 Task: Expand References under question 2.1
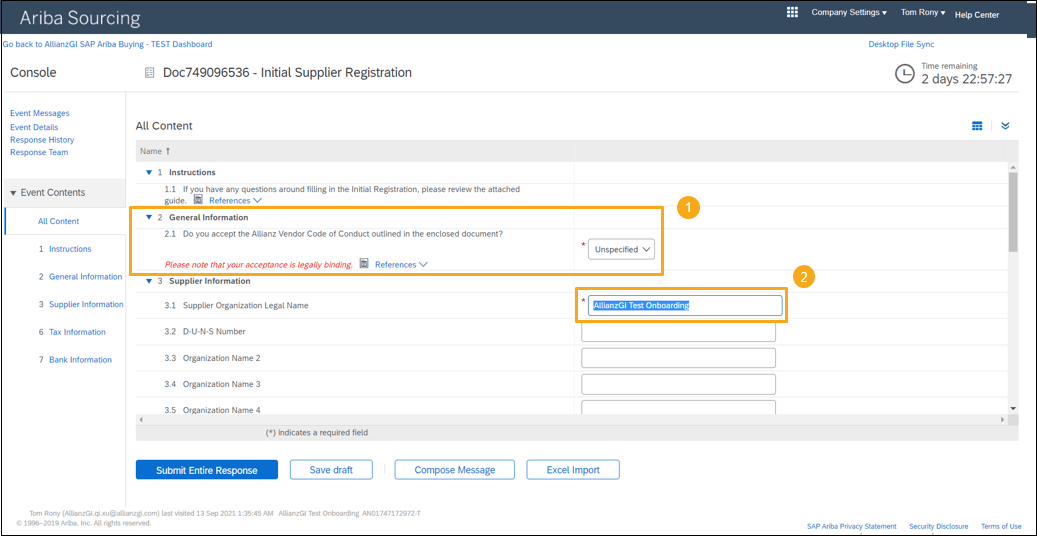[x=401, y=264]
